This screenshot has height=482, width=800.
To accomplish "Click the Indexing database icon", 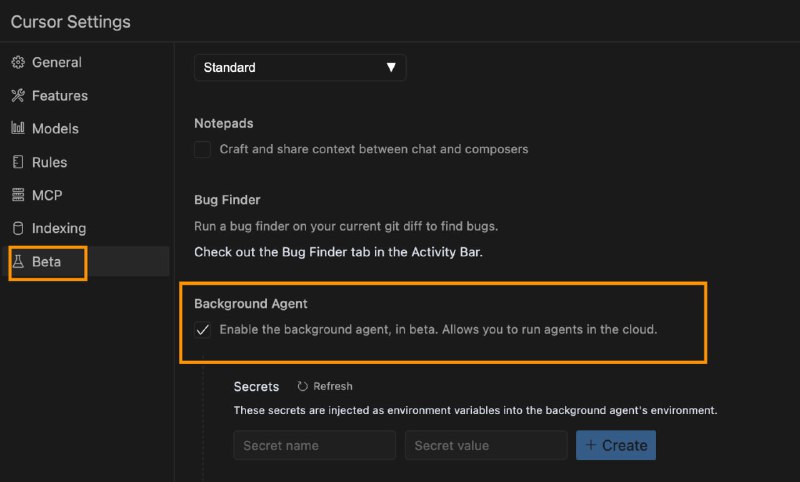I will tap(18, 228).
